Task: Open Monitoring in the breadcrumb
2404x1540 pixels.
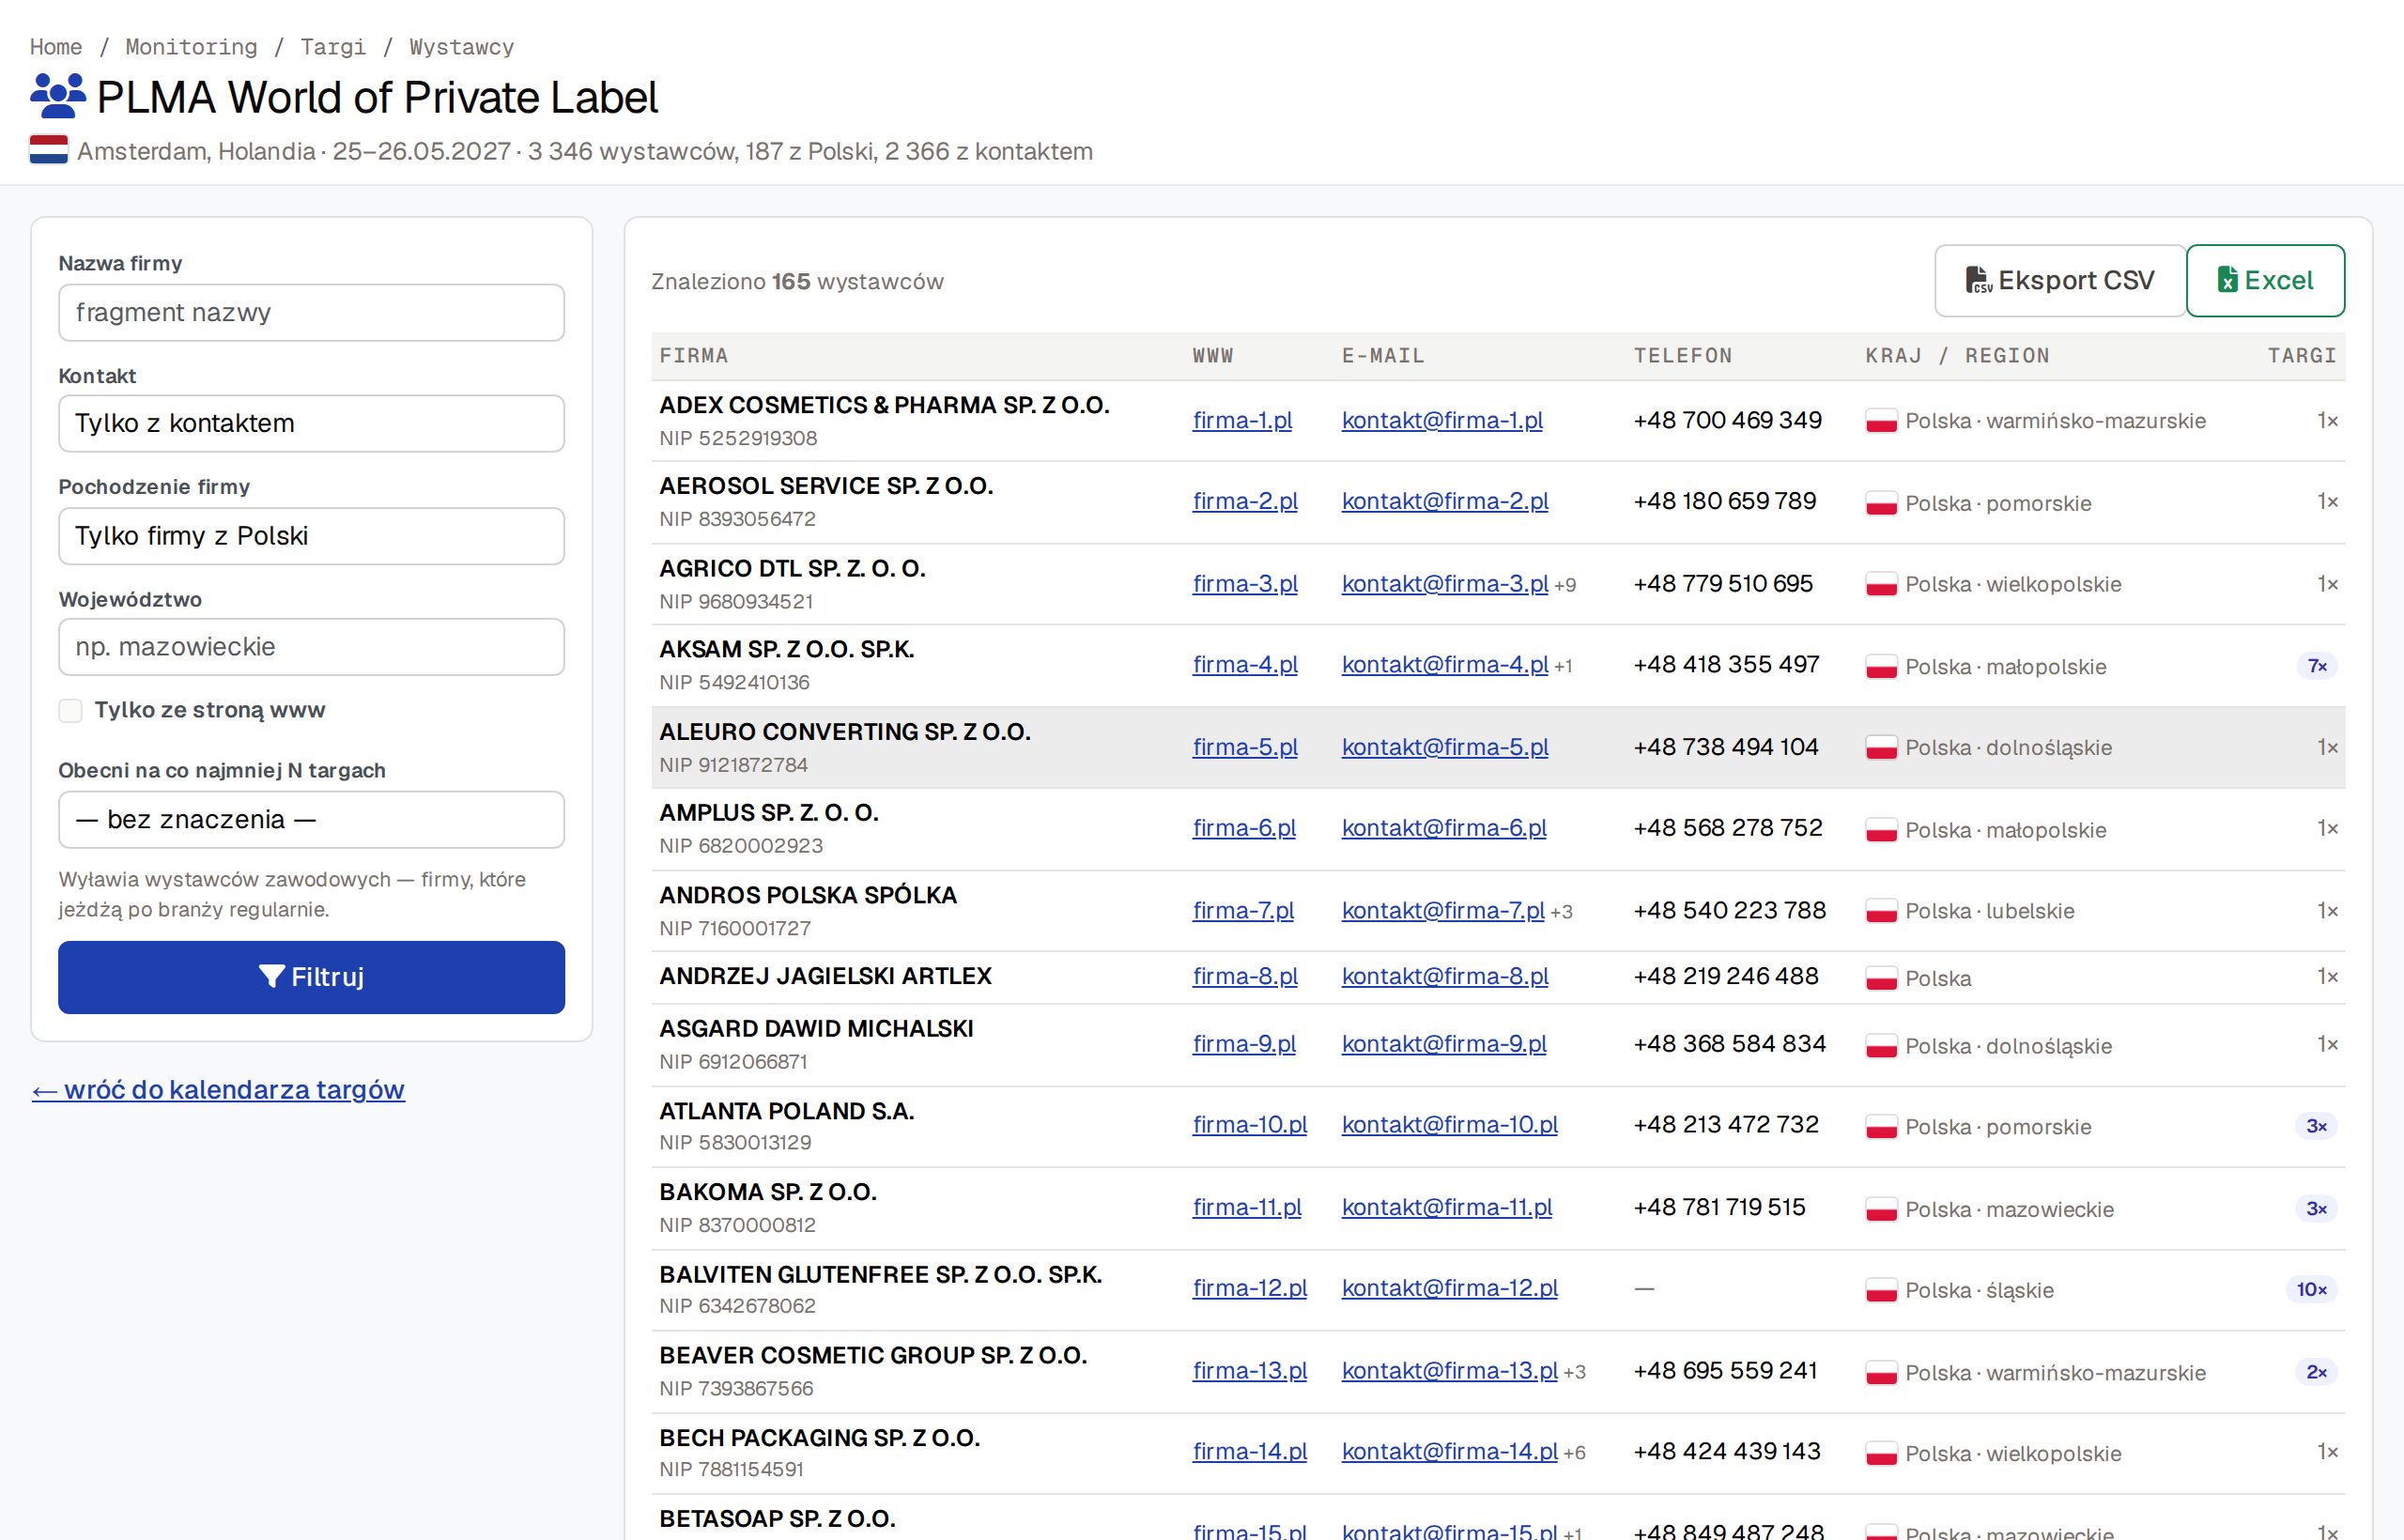Action: click(x=191, y=47)
